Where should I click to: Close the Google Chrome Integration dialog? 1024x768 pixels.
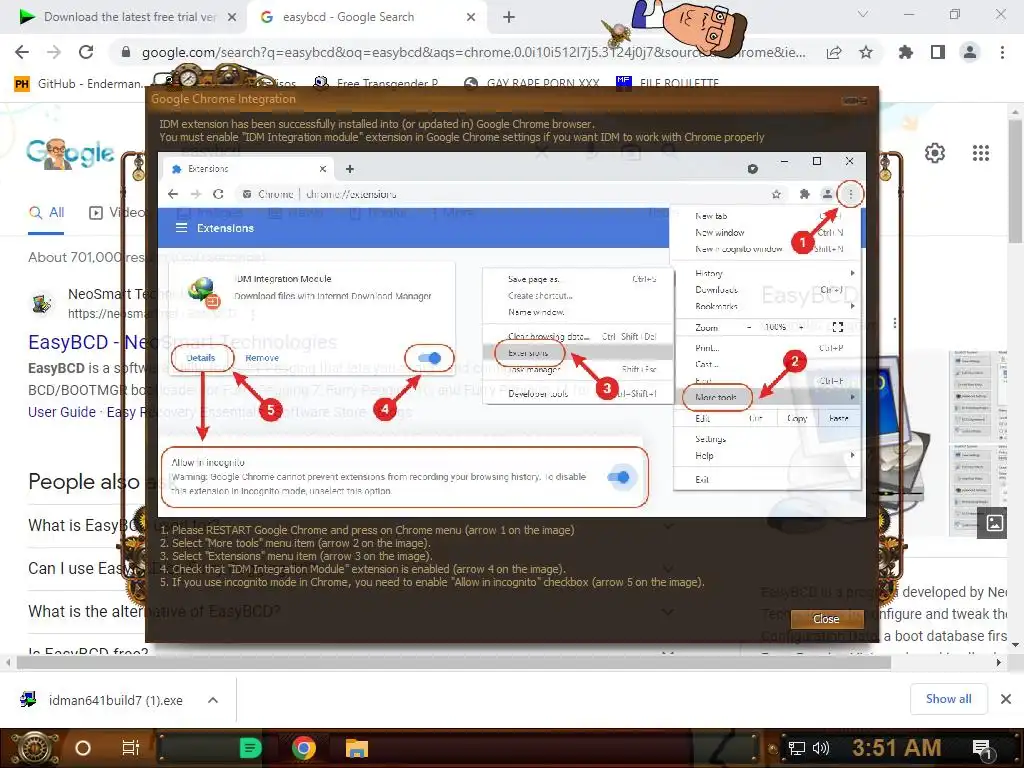854,100
